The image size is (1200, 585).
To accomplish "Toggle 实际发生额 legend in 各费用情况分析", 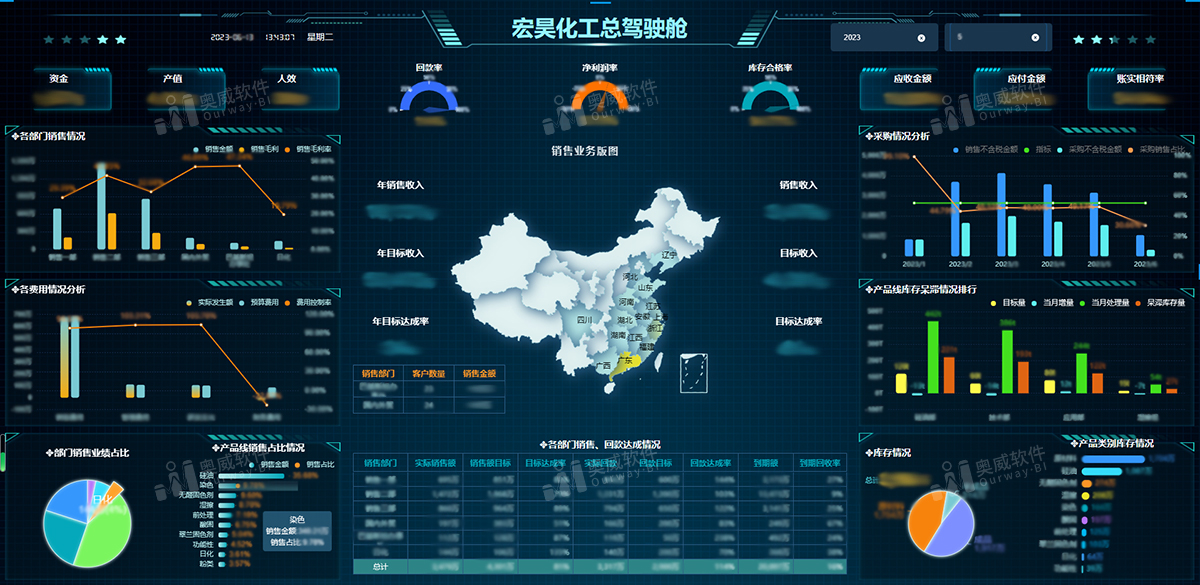I will pyautogui.click(x=210, y=302).
